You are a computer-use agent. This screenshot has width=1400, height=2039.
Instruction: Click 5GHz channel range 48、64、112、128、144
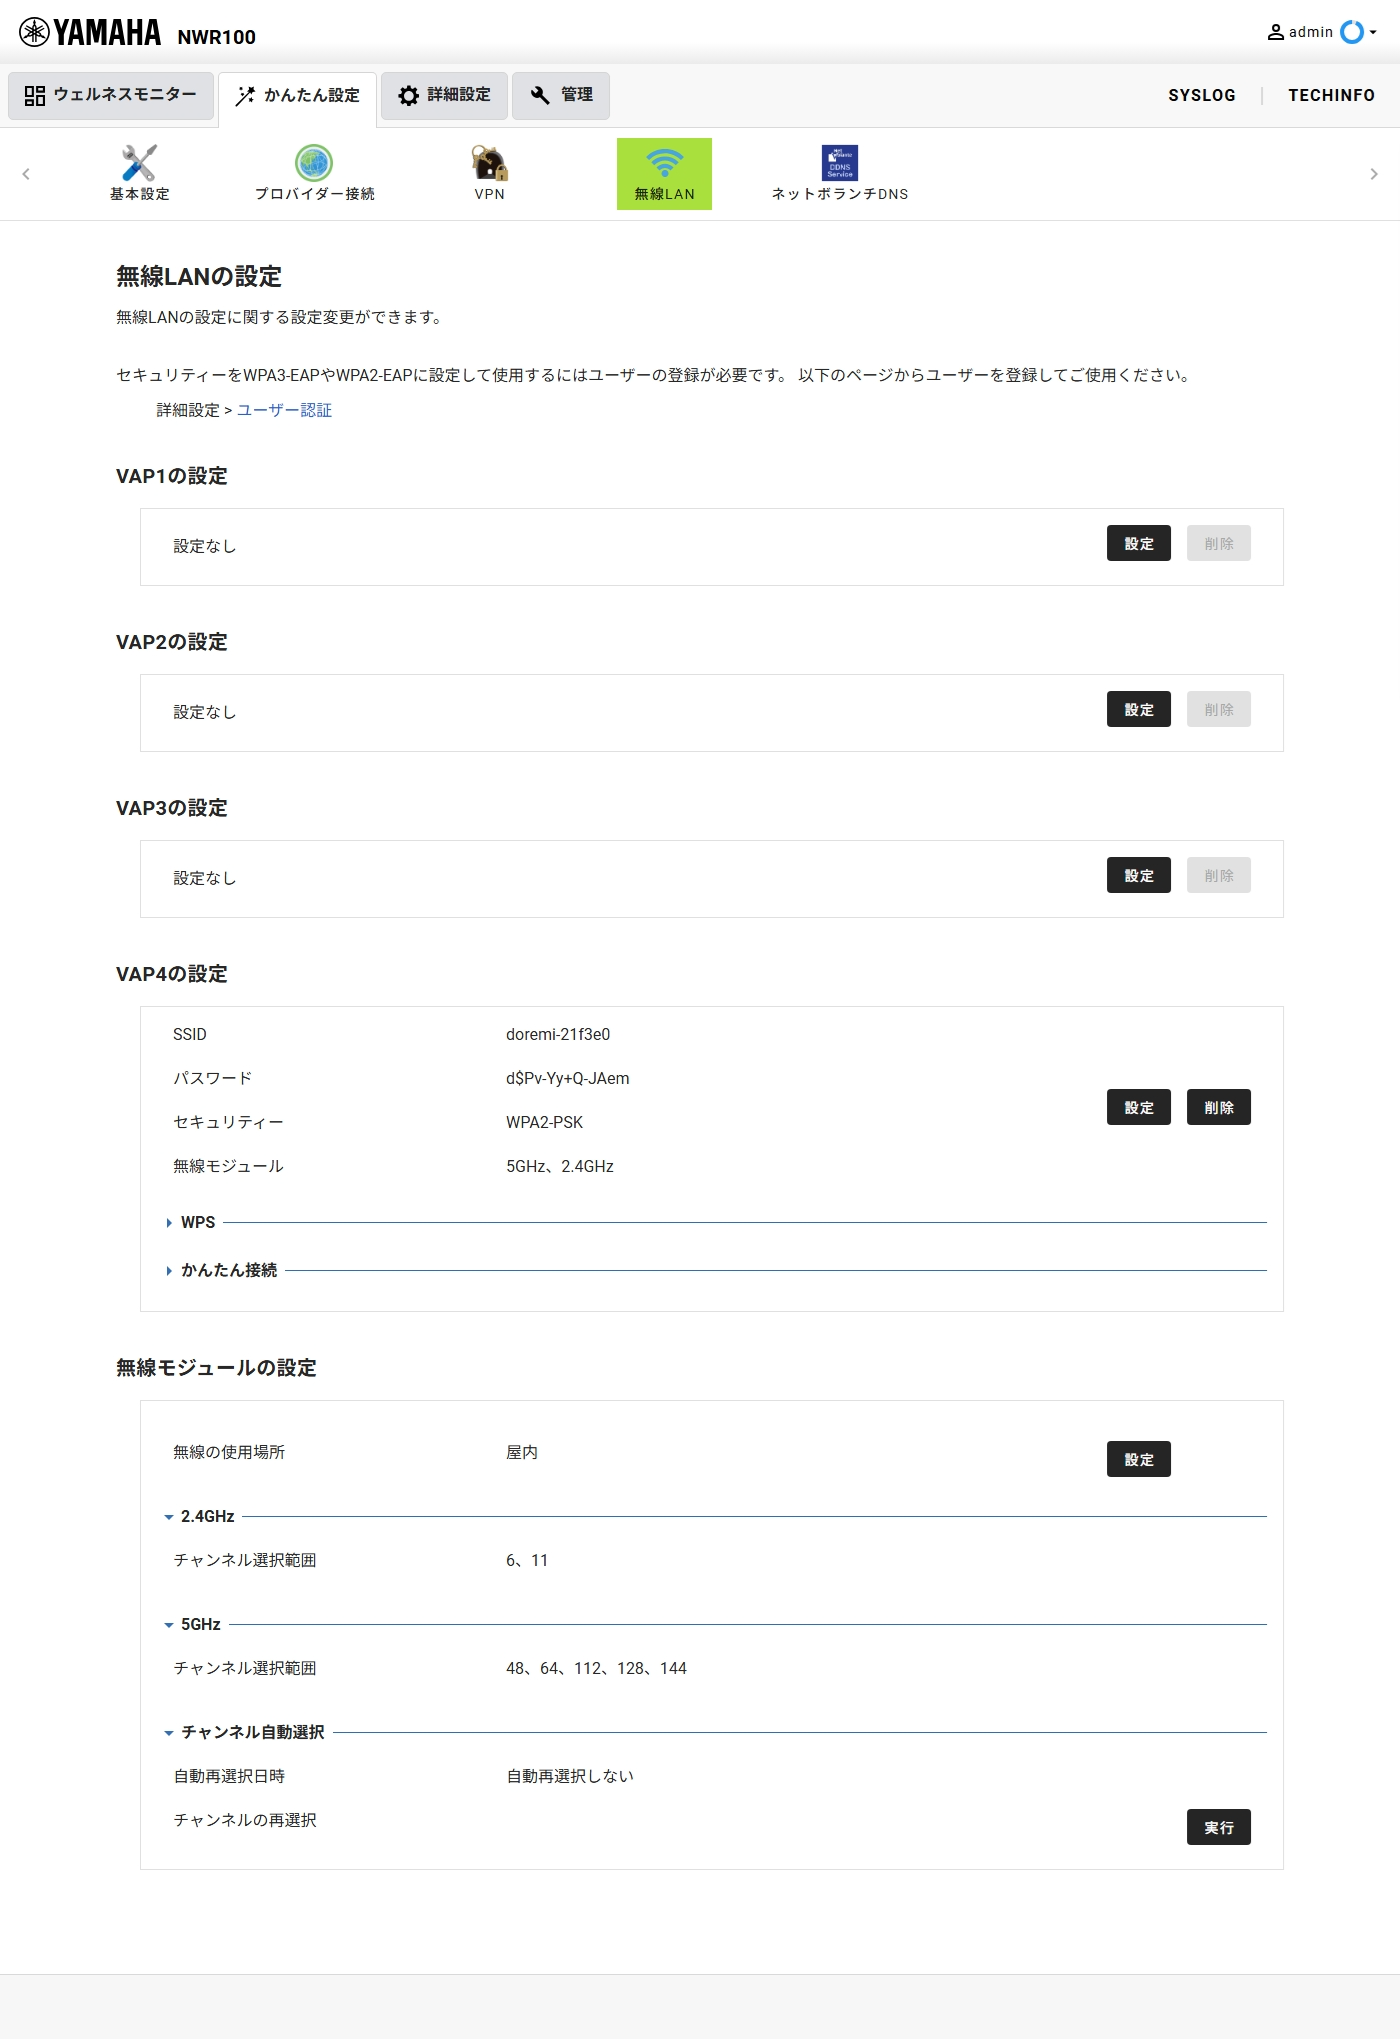point(596,1668)
